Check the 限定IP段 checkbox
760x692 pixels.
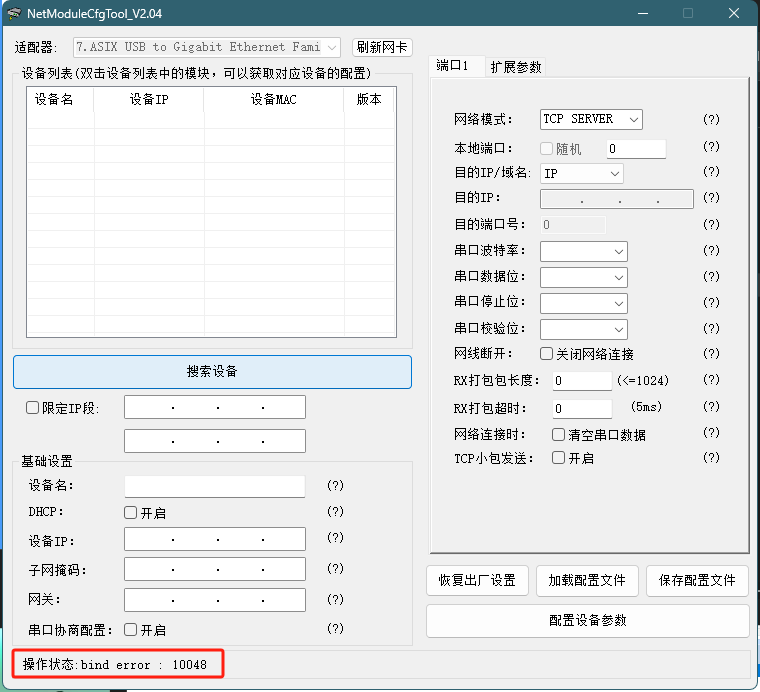coord(32,408)
